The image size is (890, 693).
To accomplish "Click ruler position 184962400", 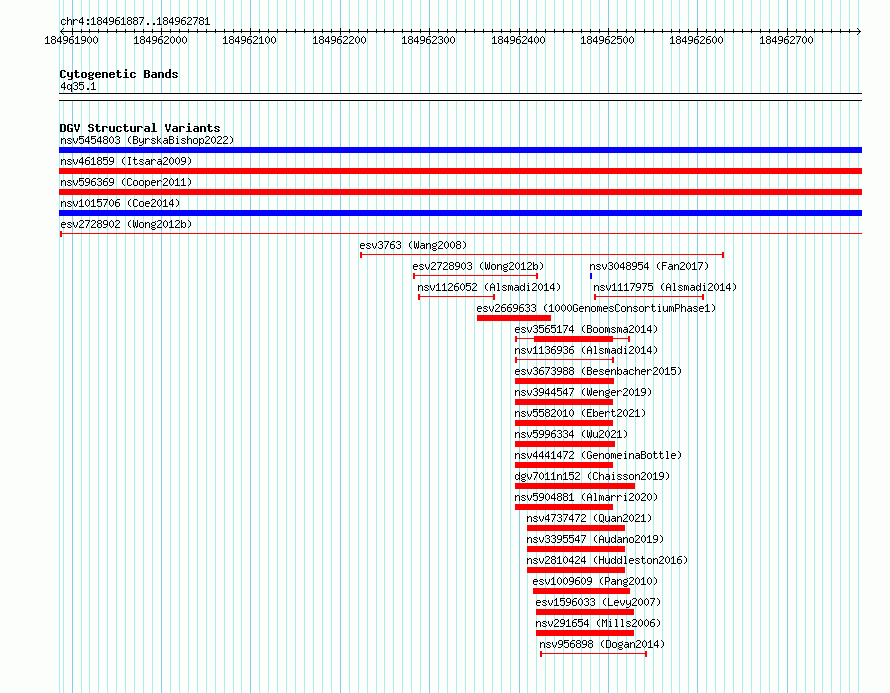I will [x=518, y=40].
